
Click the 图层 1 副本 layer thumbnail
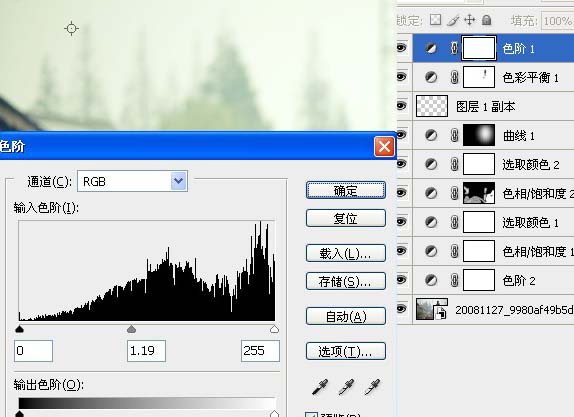point(432,106)
